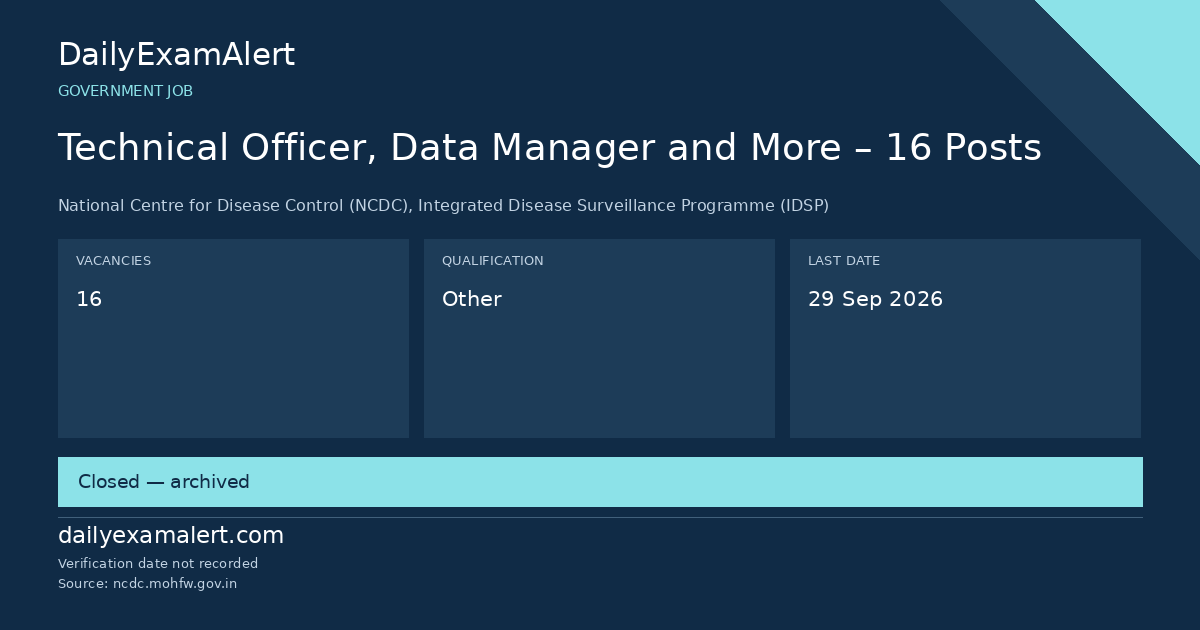Click the VACANCIES card label
The image size is (1200, 630).
[113, 261]
